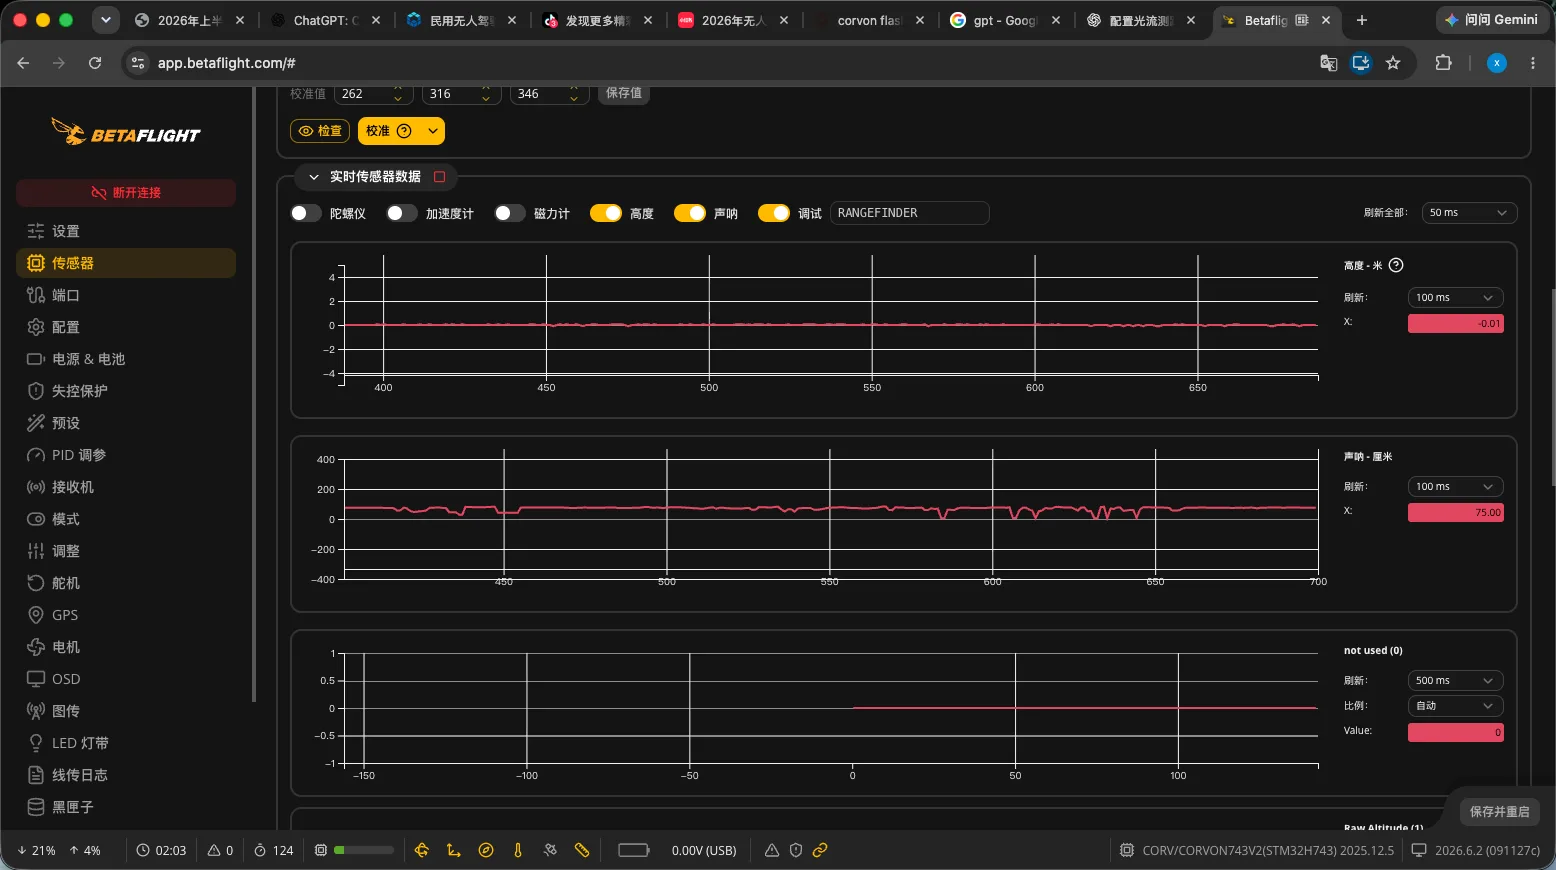The height and width of the screenshot is (870, 1556).
Task: Open 设置 (Setup) in the sidebar
Action: point(126,231)
